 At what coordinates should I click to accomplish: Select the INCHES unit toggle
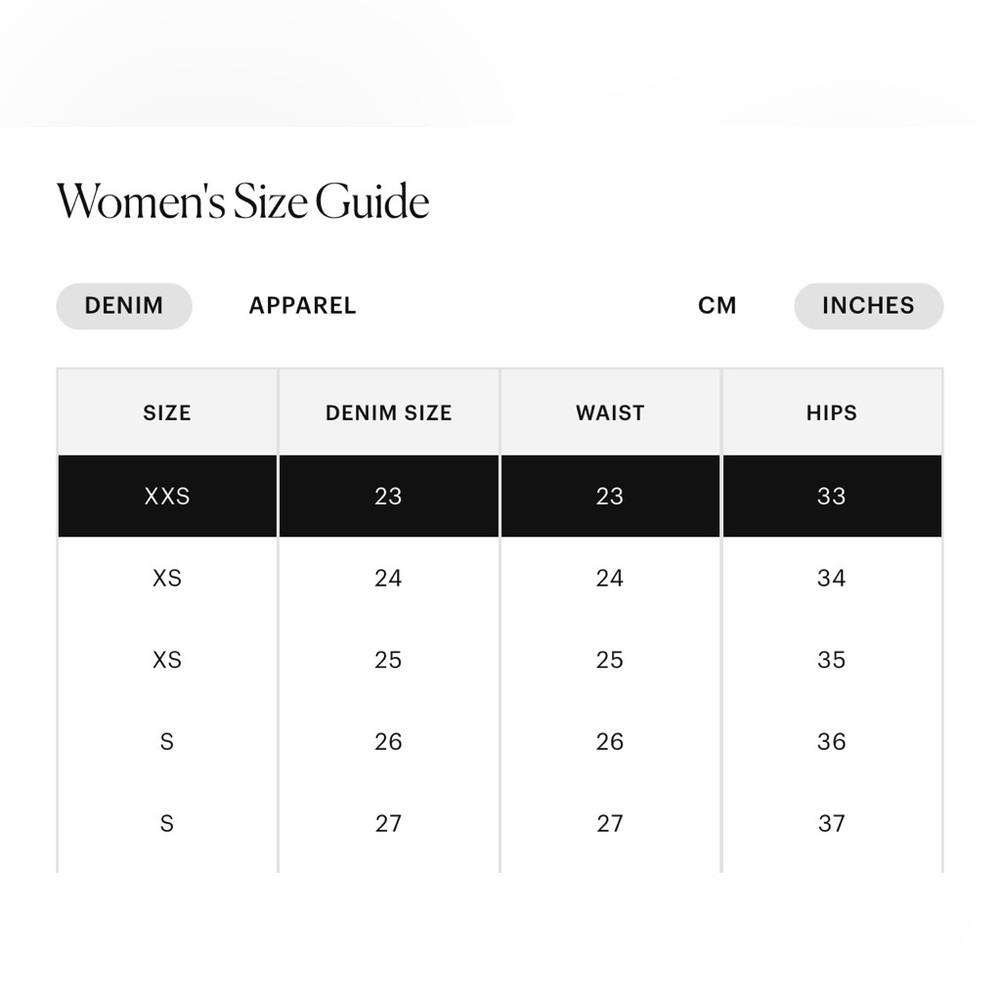click(x=868, y=306)
